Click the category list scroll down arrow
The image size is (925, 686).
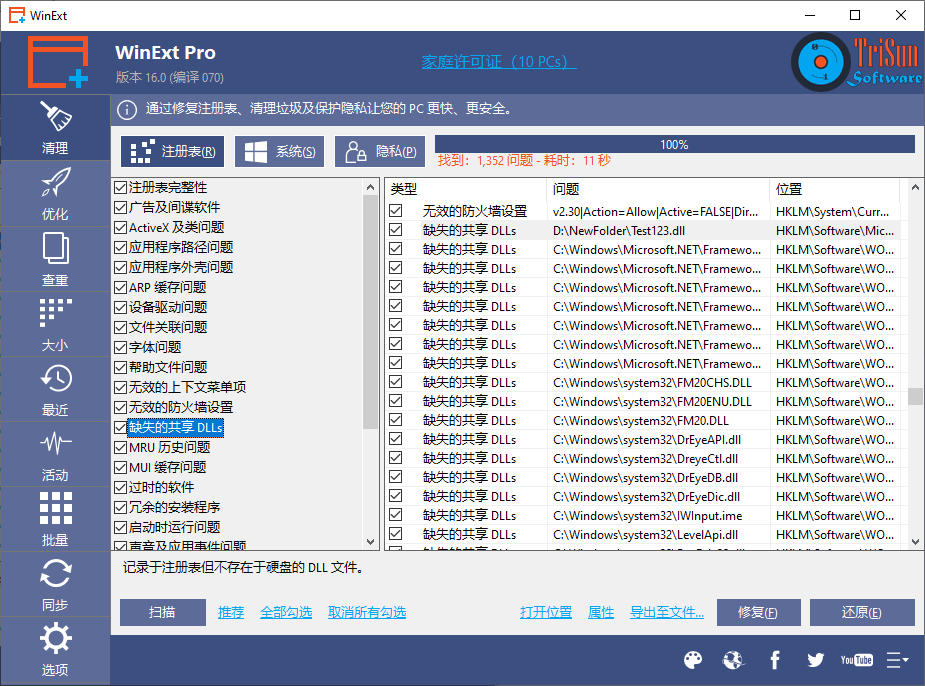point(370,541)
